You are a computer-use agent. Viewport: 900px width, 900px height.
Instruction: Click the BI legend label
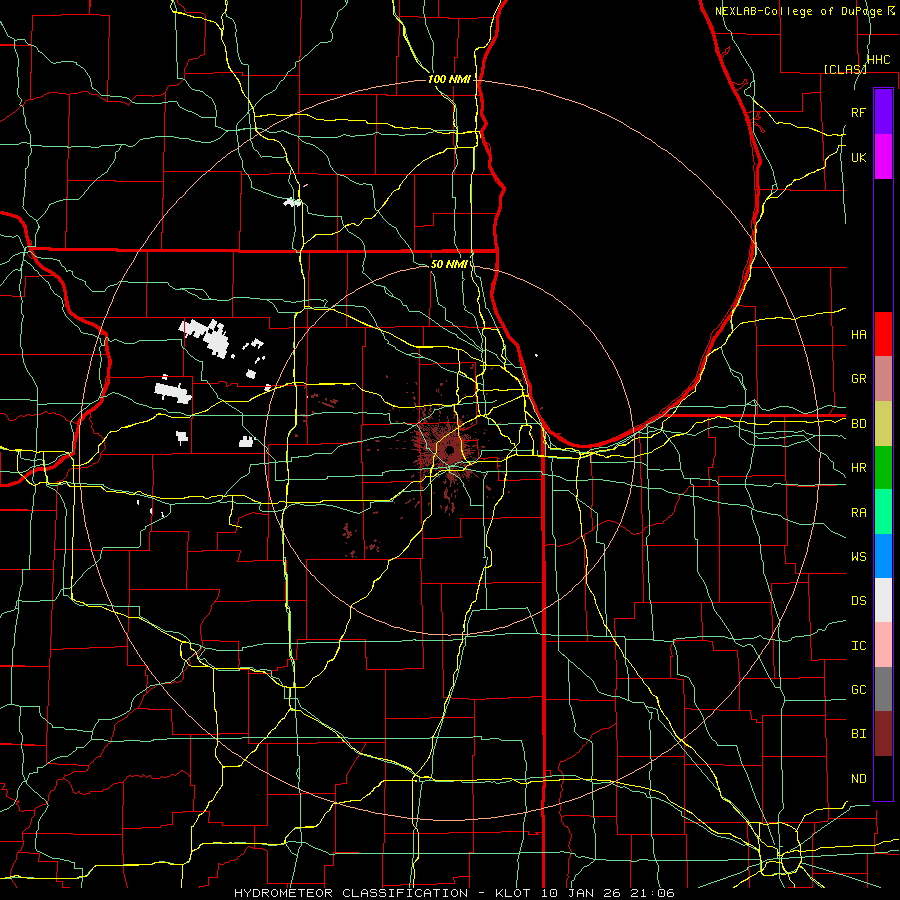click(858, 734)
